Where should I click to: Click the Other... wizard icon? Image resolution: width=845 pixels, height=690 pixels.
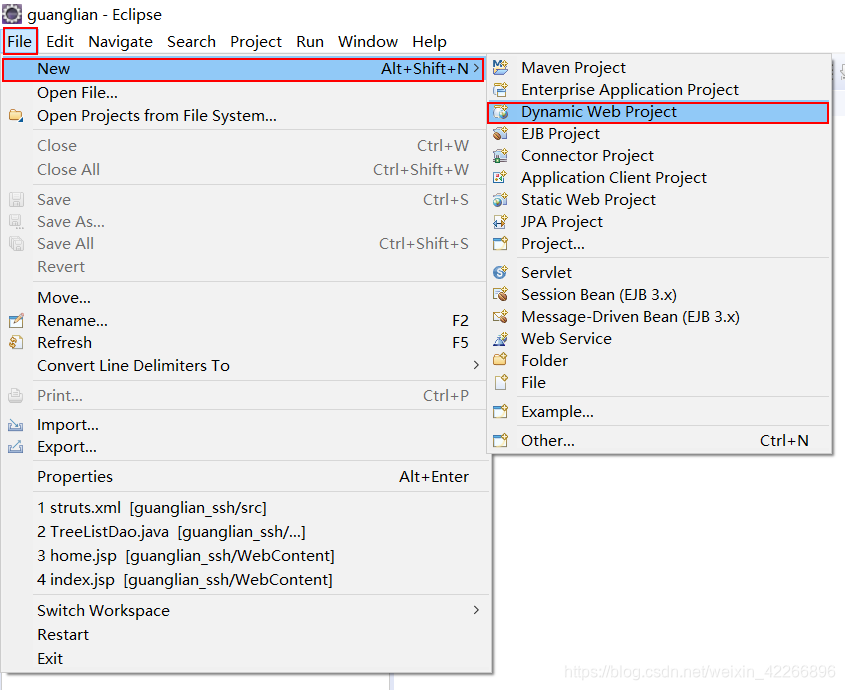[500, 440]
